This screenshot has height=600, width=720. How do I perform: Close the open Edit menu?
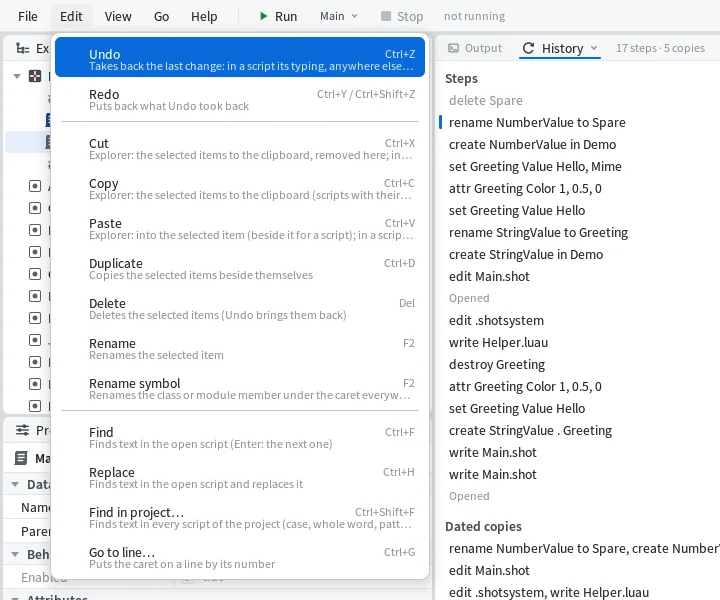71,17
